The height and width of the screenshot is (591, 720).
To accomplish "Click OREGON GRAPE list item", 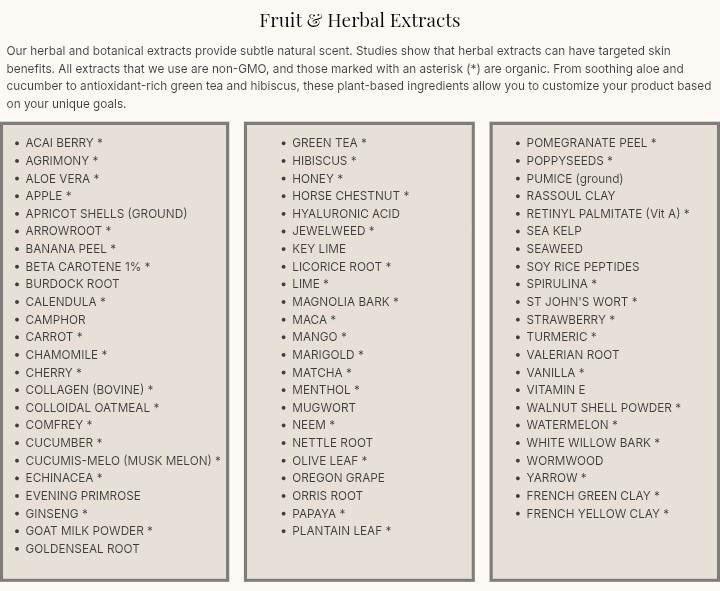I will click(338, 478).
